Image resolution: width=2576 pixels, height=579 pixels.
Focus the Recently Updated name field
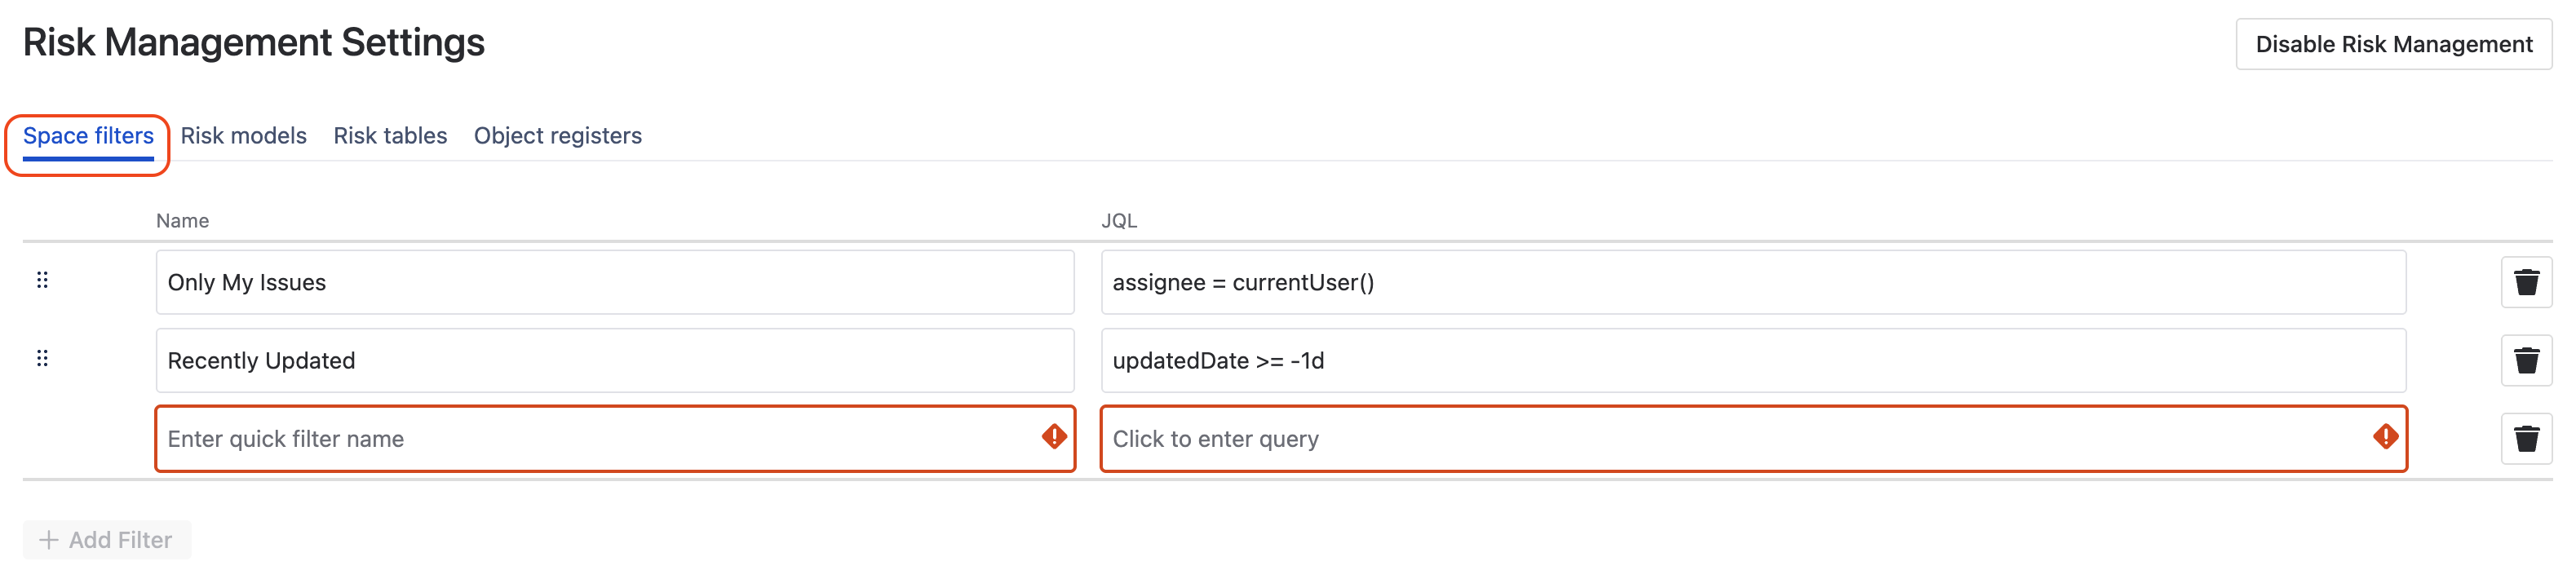pos(615,360)
